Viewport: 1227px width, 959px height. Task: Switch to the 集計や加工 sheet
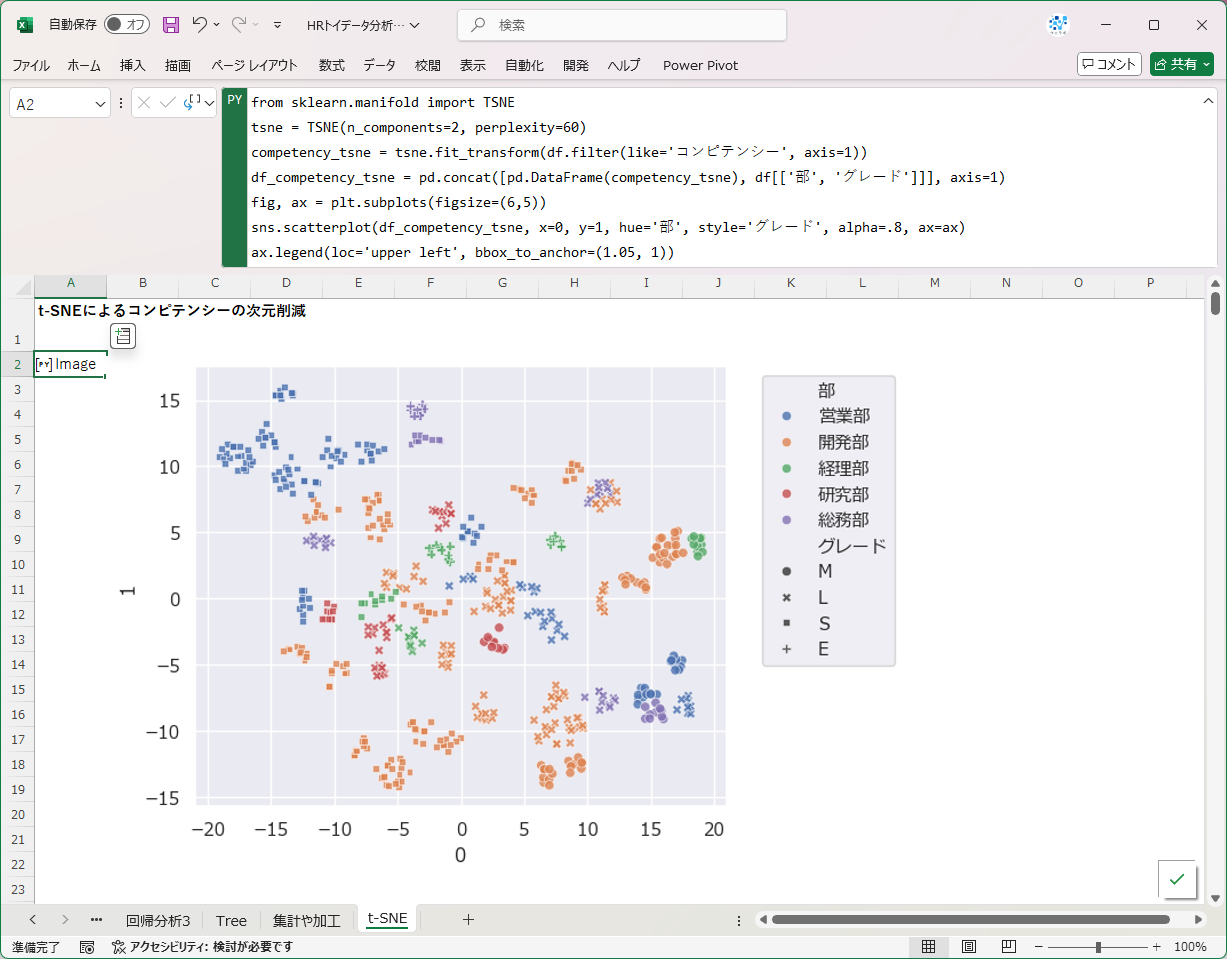tap(307, 920)
